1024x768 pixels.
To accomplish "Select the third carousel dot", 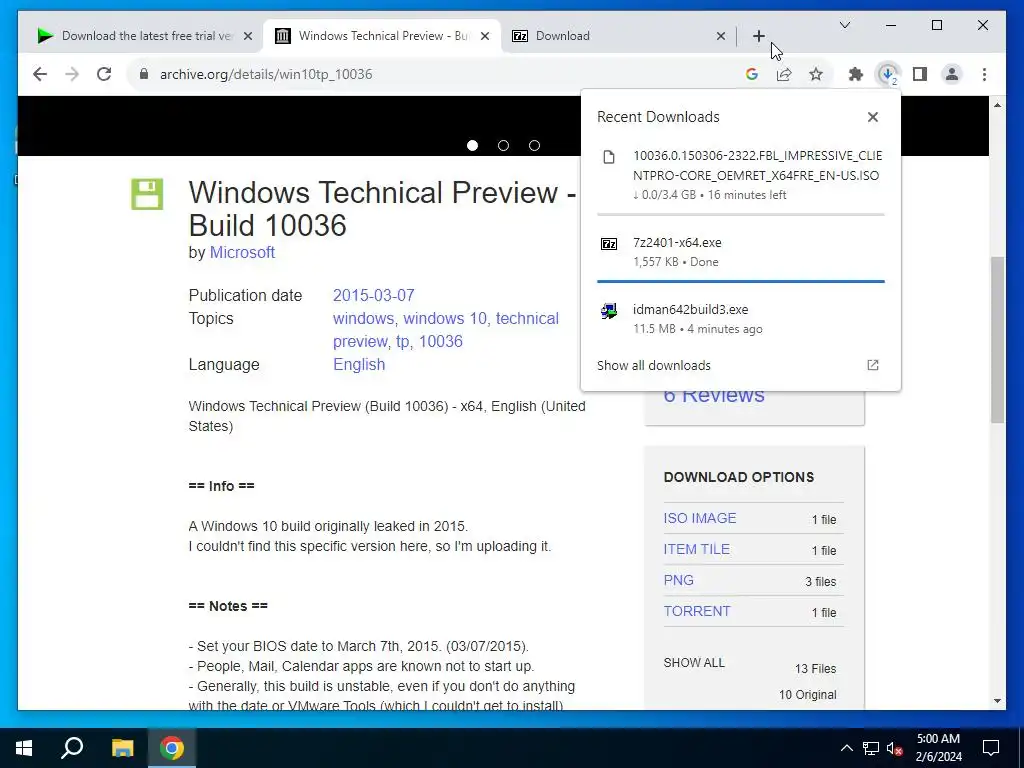I will [x=534, y=146].
